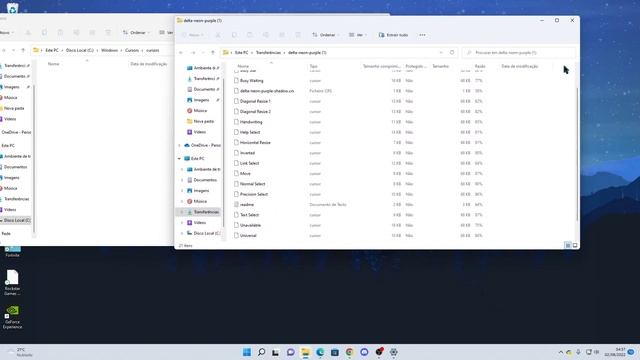Switch to details view in the status bar
This screenshot has width=640, height=360.
(x=568, y=245)
